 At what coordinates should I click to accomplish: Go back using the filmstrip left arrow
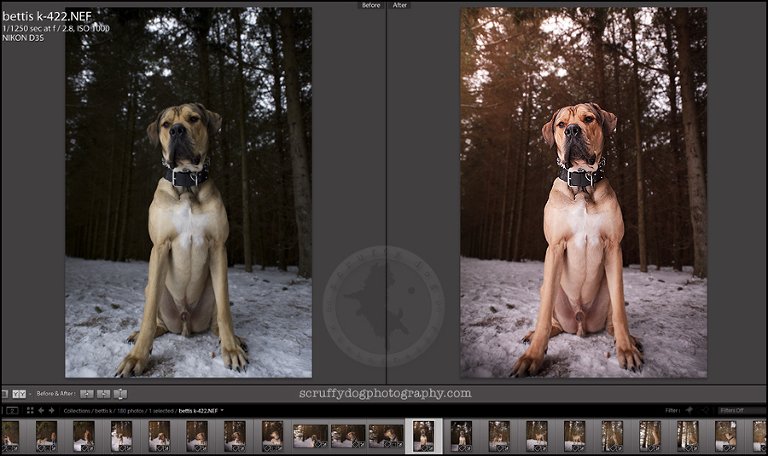coord(40,411)
